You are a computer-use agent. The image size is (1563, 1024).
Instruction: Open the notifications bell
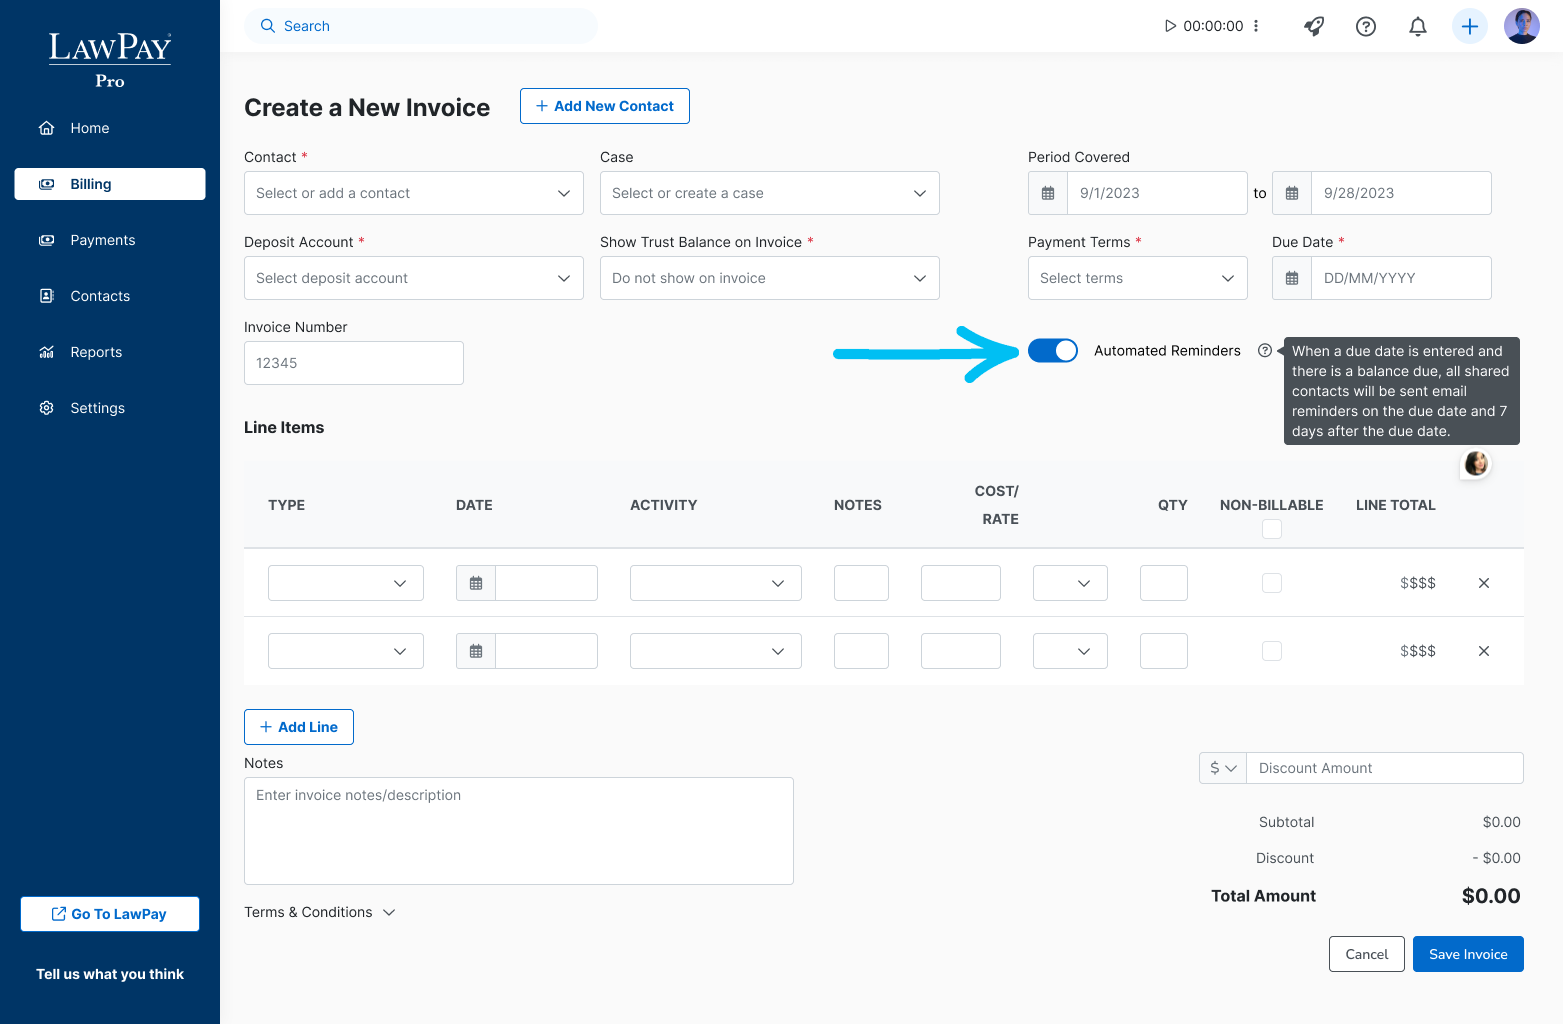point(1417,26)
